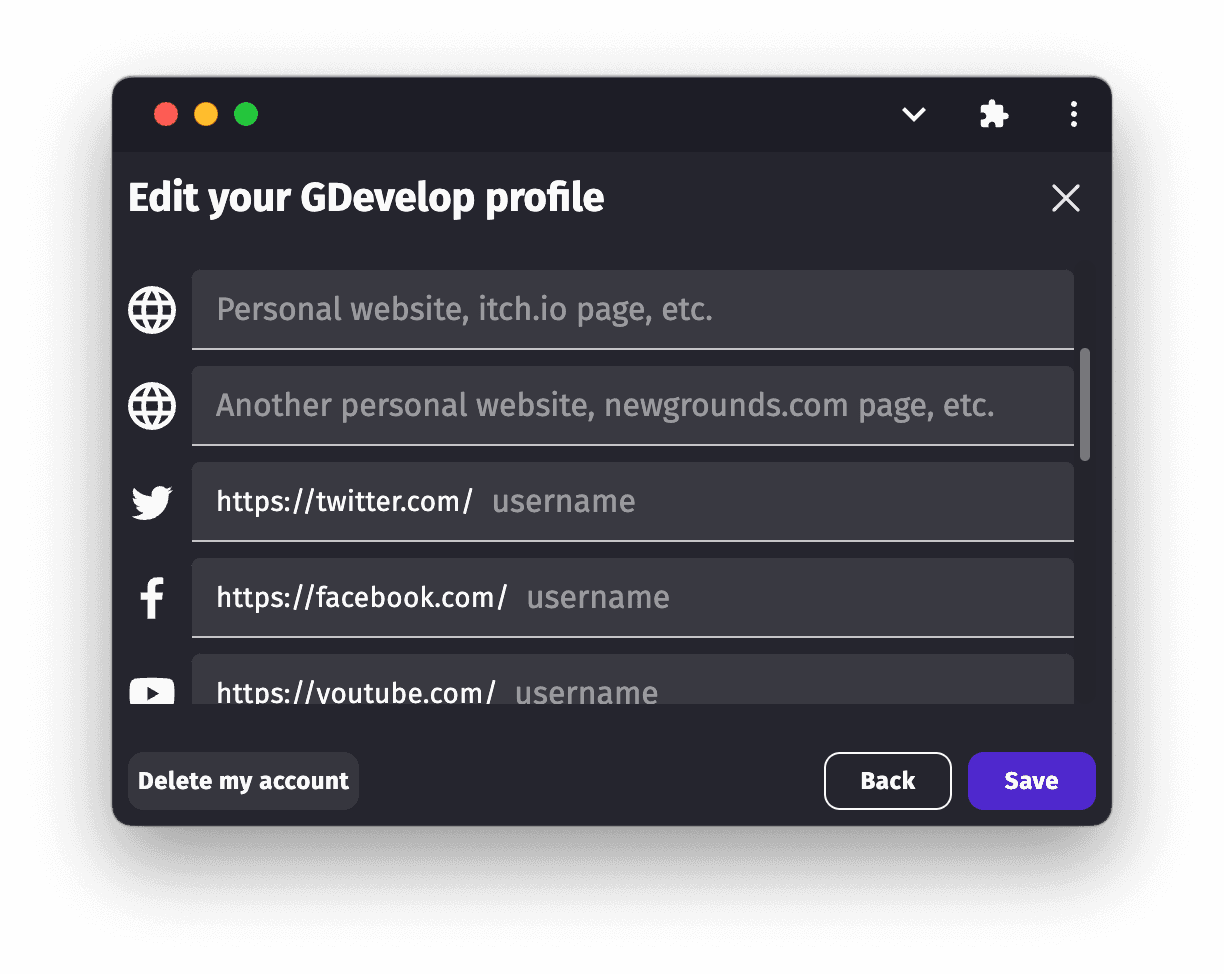1224x974 pixels.
Task: Click Delete my account
Action: coord(242,780)
